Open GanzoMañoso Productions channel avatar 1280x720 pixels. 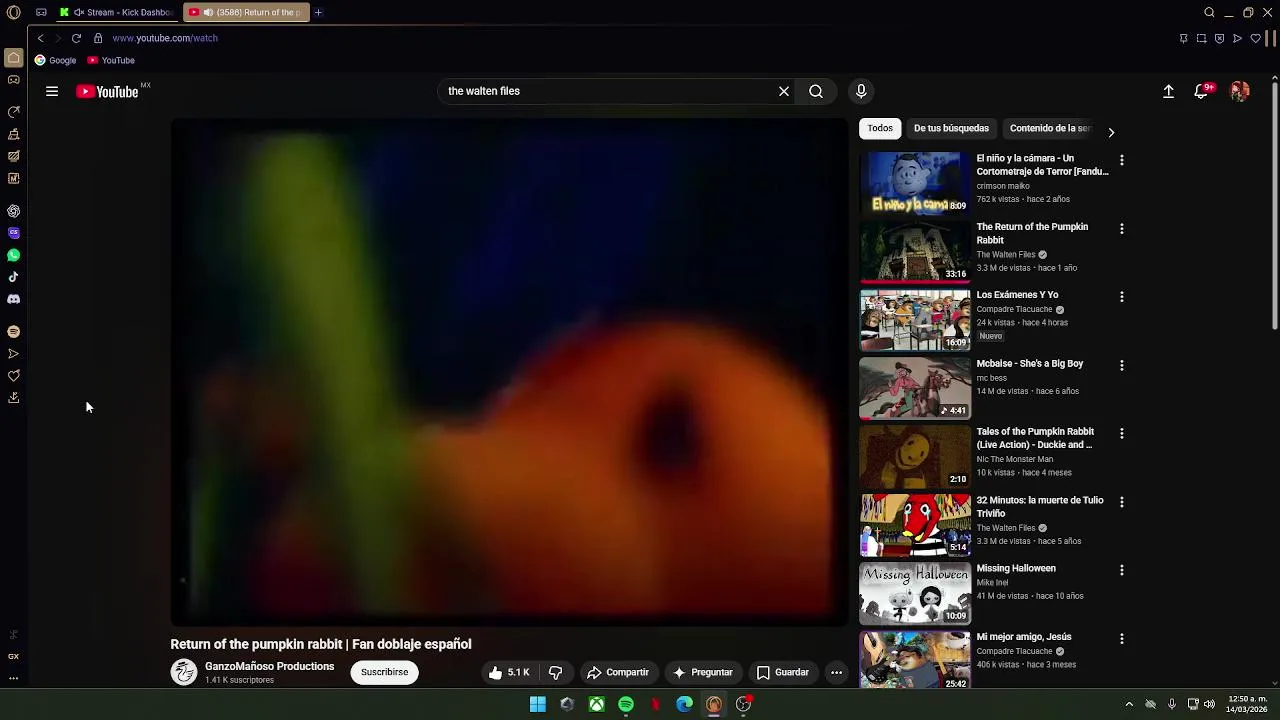click(184, 672)
